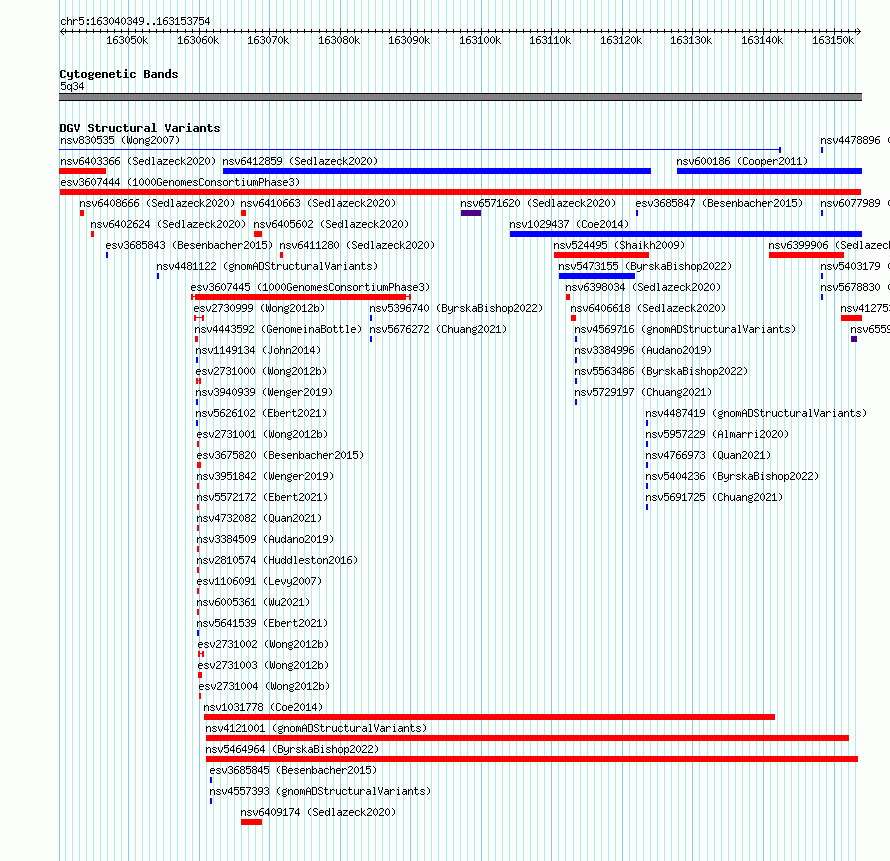890x861 pixels.
Task: Click nsv1029437 (Coe2014) label
Action: click(569, 224)
